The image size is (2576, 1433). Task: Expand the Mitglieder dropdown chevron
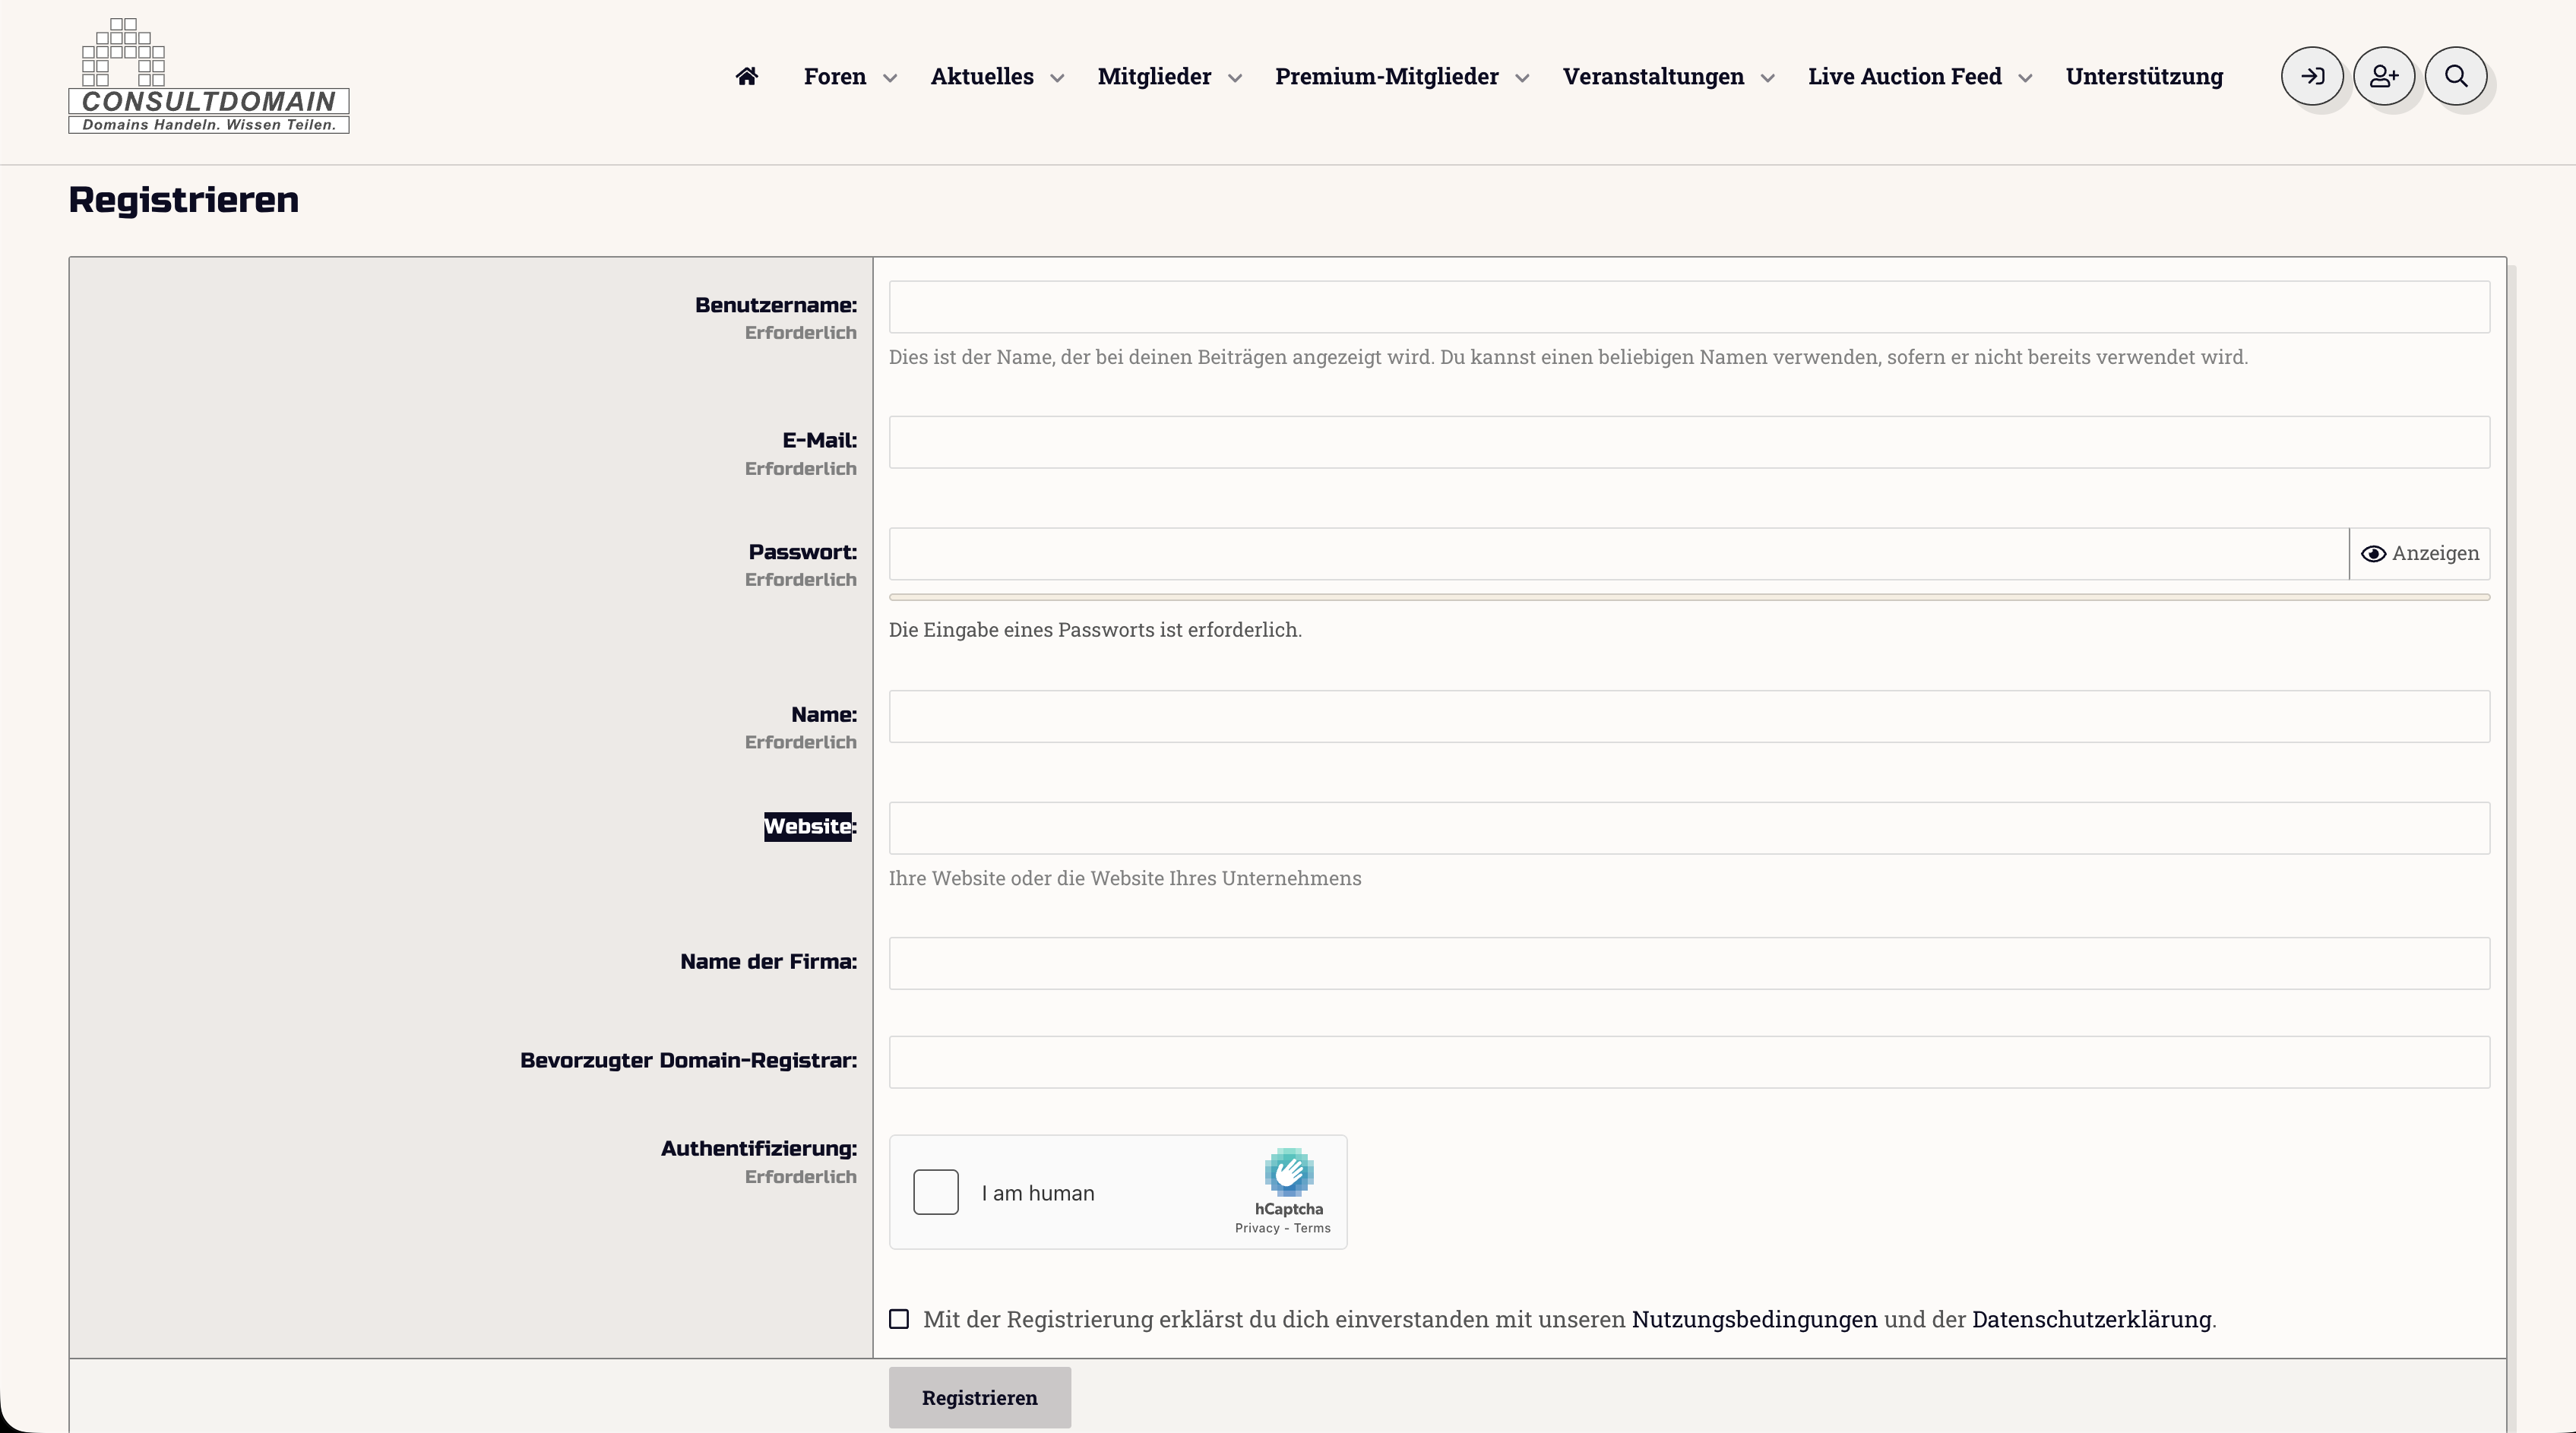coord(1235,78)
